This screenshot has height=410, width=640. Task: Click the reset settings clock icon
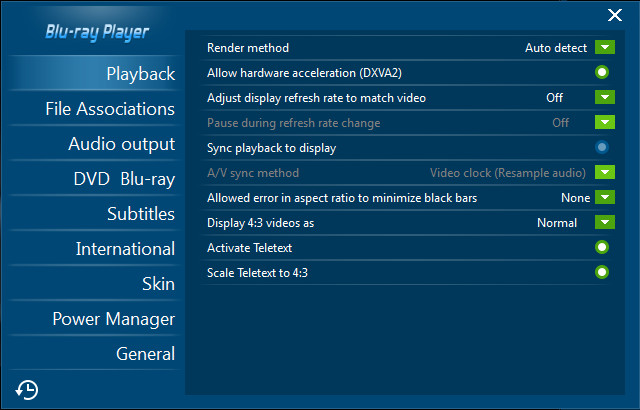[x=27, y=390]
